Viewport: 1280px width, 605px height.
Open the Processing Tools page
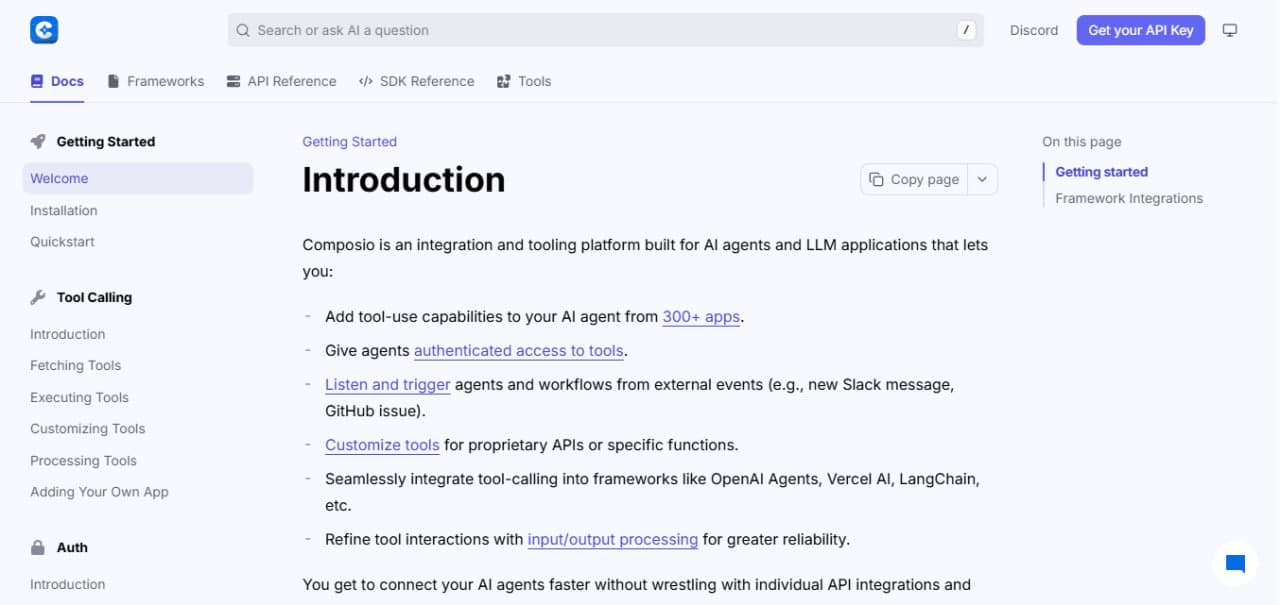click(83, 460)
